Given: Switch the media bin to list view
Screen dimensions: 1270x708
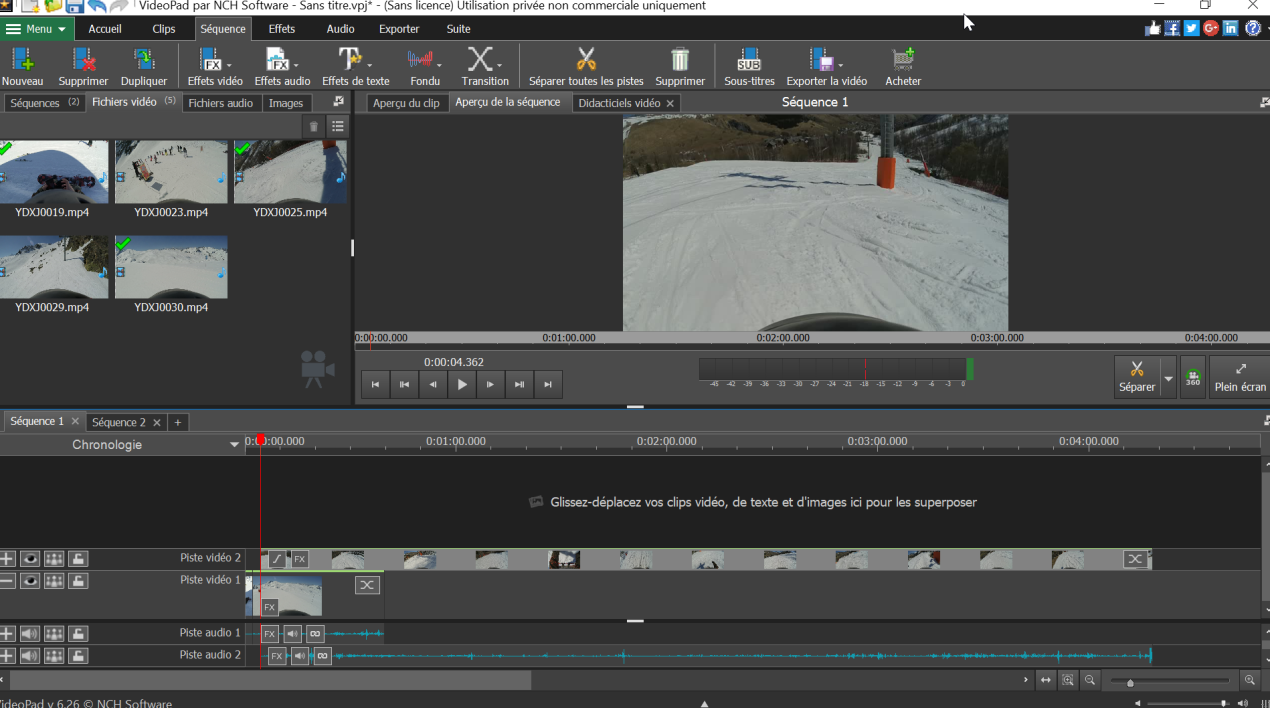Looking at the screenshot, I should [338, 126].
